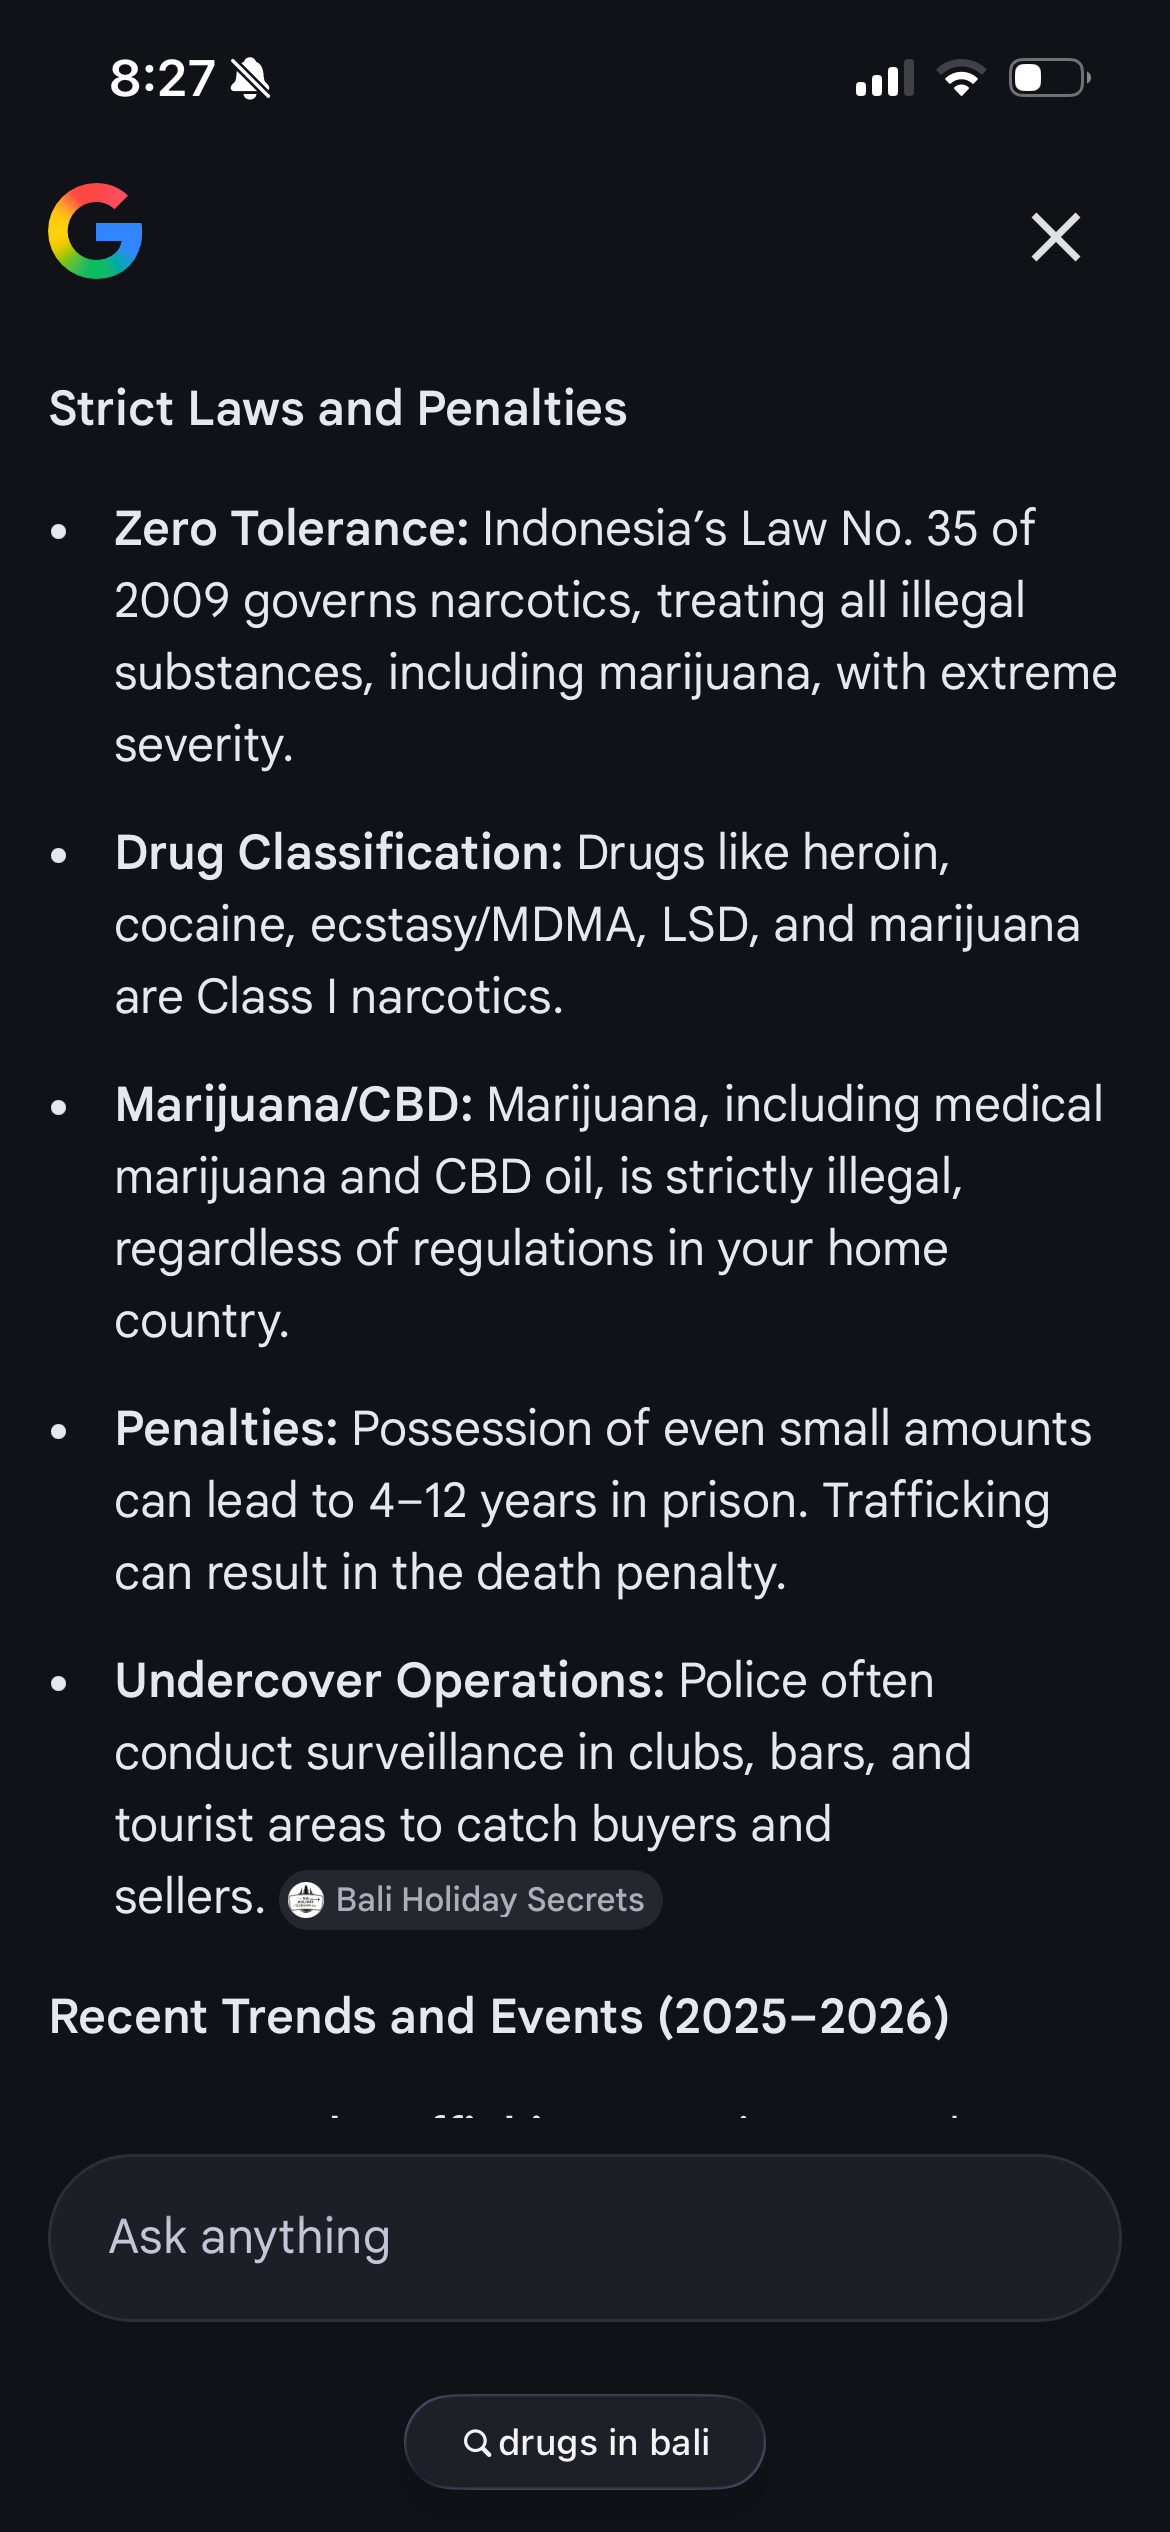This screenshot has width=1170, height=2532.
Task: Select the Strict Laws and Penalties heading
Action: point(338,408)
